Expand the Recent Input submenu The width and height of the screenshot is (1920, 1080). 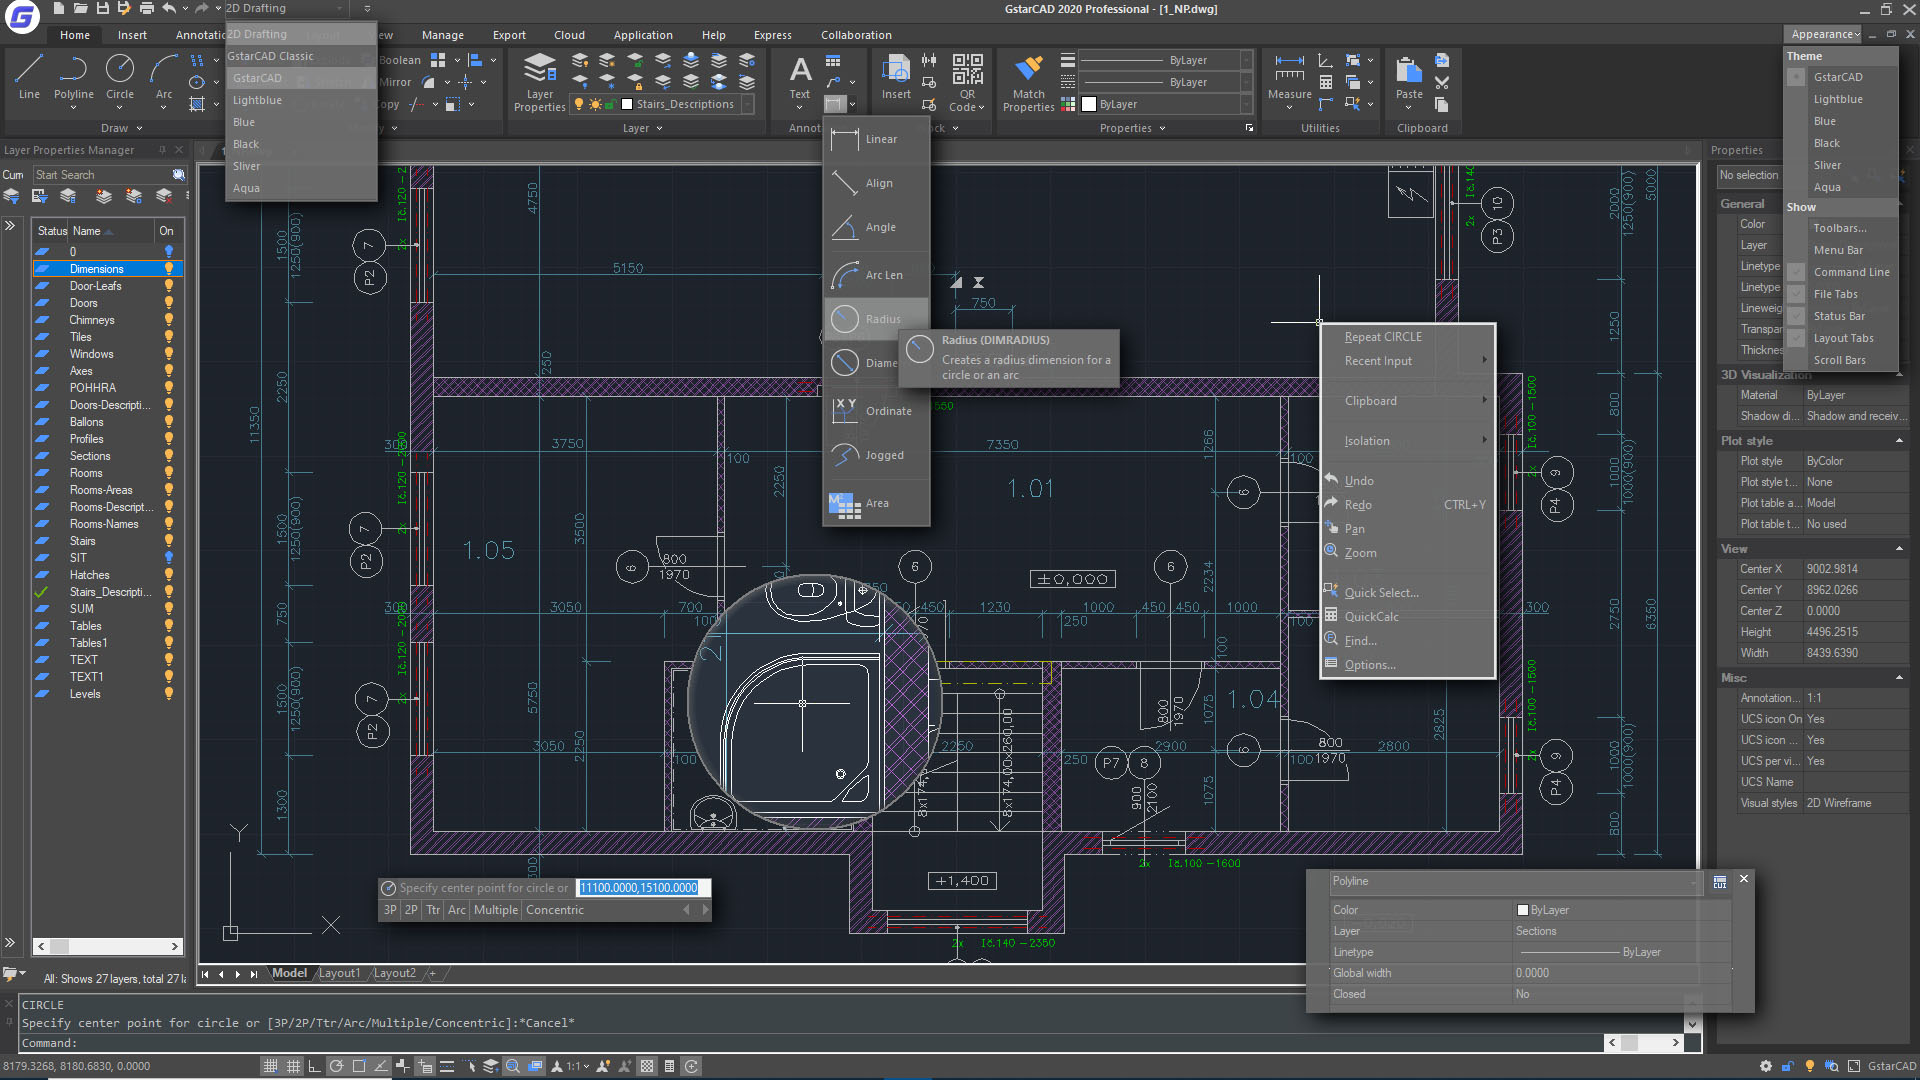pos(1377,360)
